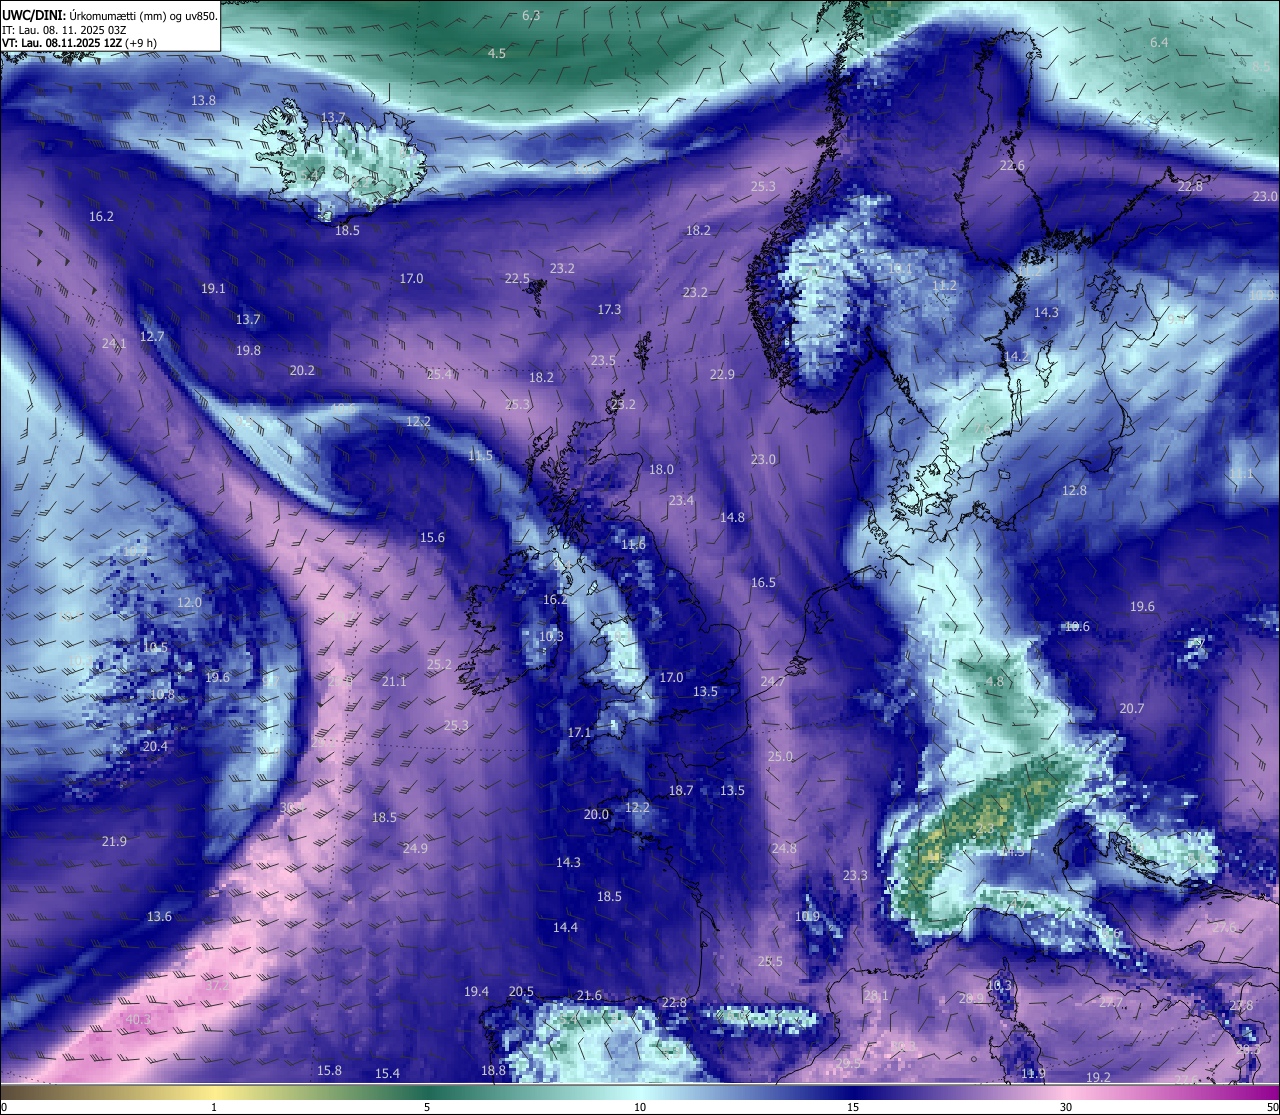Viewport: 1280px width, 1115px height.
Task: Click the 20.7 value on the map
Action: pos(1131,708)
